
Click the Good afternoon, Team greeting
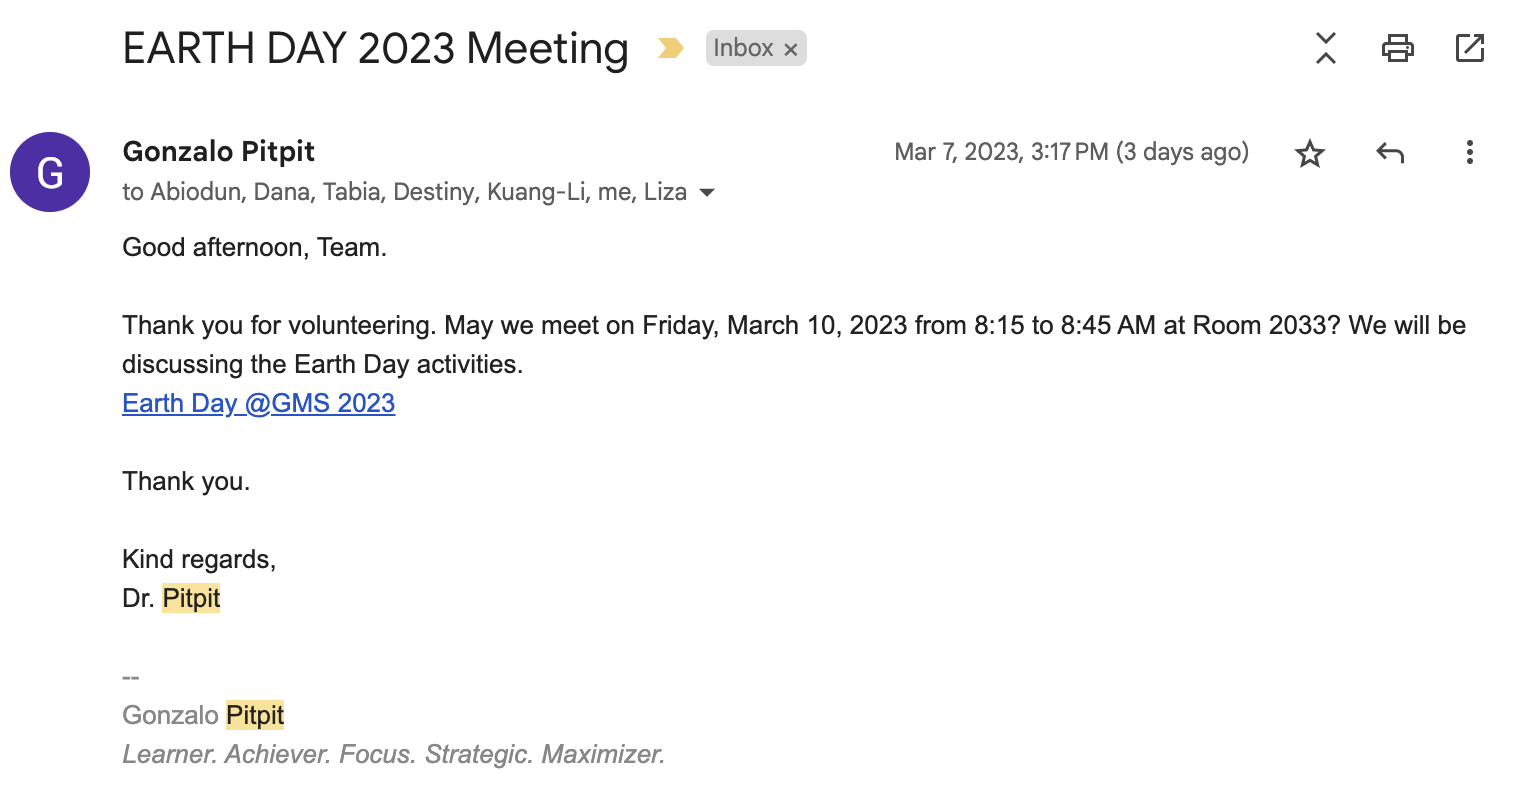[x=254, y=247]
